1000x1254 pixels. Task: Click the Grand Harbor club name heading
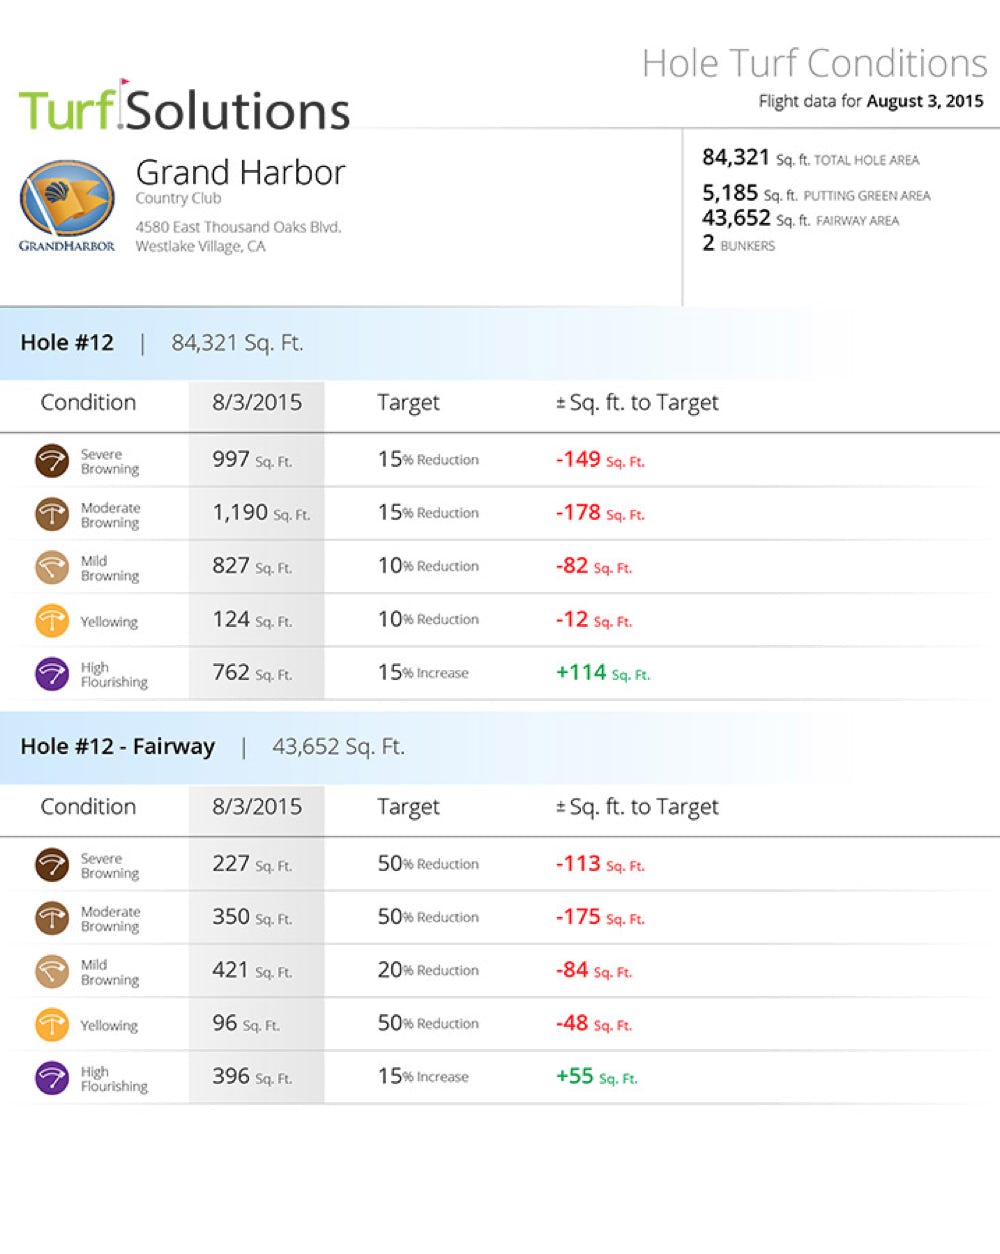[240, 173]
